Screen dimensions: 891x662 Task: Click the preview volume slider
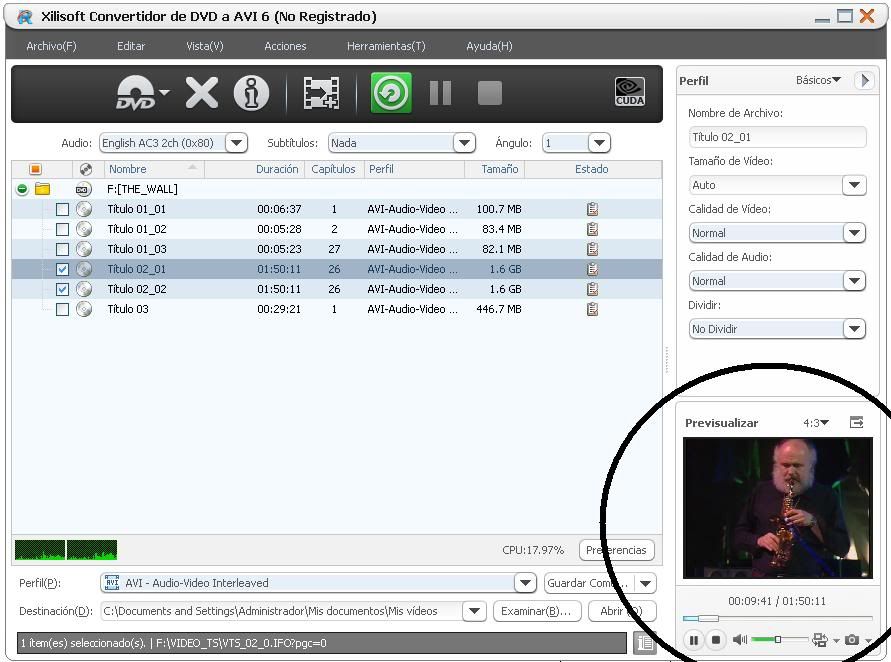(x=779, y=640)
